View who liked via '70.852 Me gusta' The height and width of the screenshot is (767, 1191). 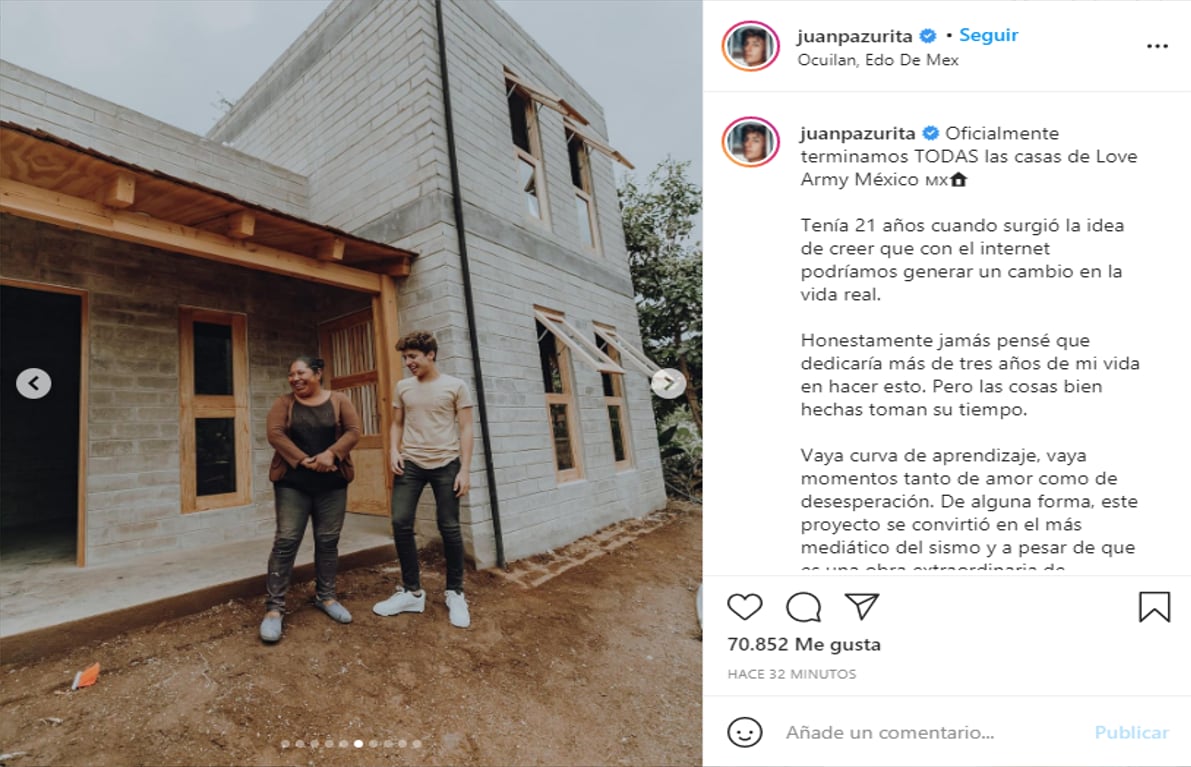[804, 644]
